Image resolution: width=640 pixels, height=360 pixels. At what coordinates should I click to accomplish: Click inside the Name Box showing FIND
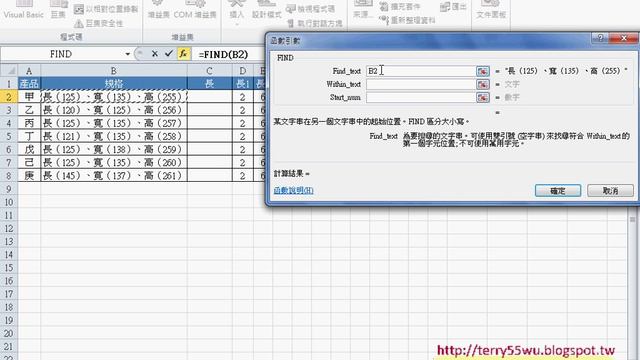coord(61,54)
